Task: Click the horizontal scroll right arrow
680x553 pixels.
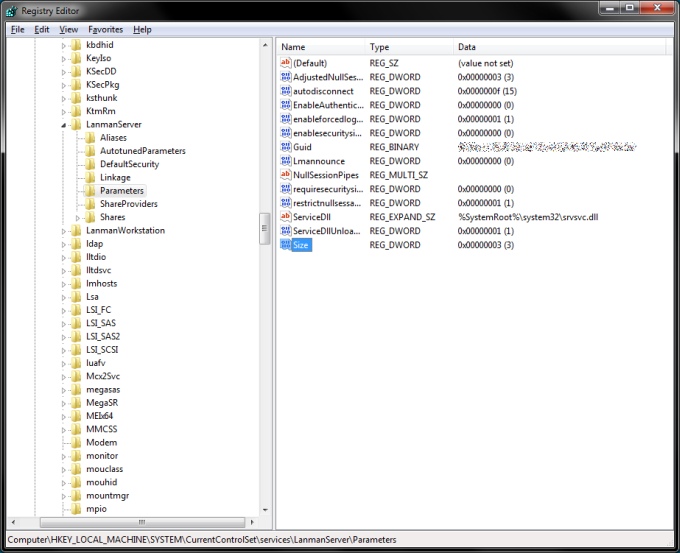Action: tap(252, 522)
